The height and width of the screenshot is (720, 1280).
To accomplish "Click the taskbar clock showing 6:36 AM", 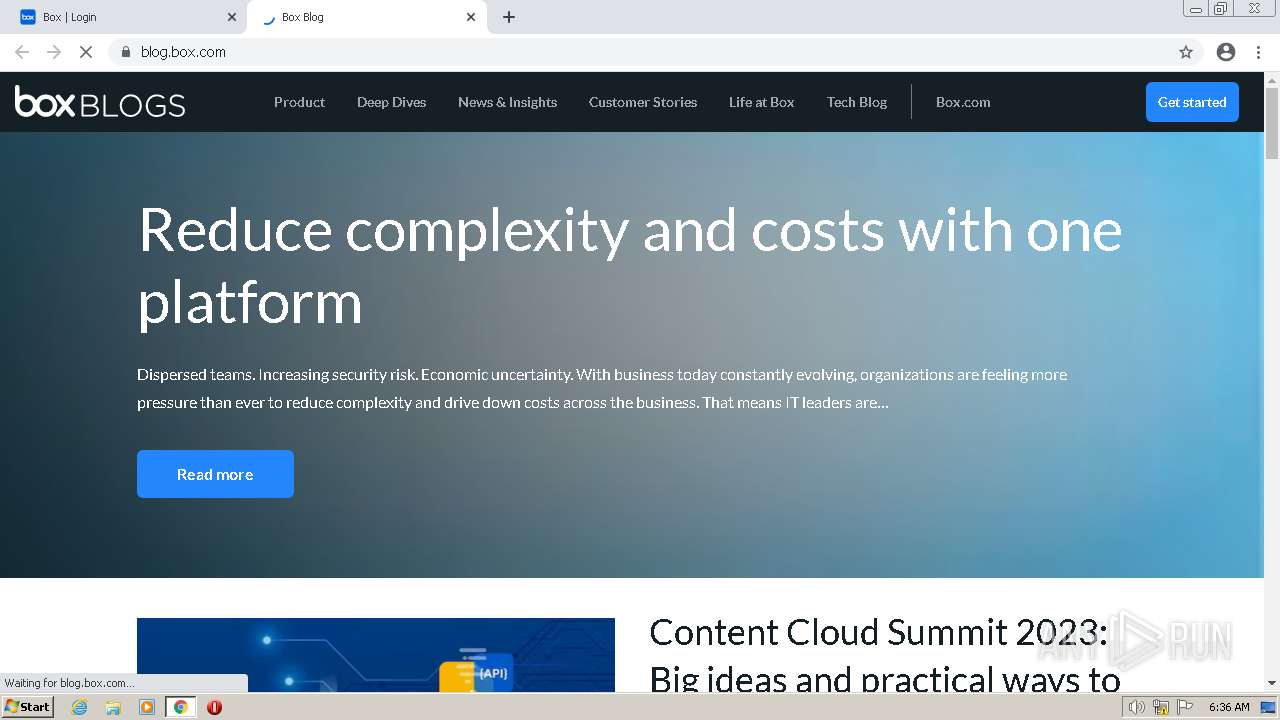I will point(1229,707).
